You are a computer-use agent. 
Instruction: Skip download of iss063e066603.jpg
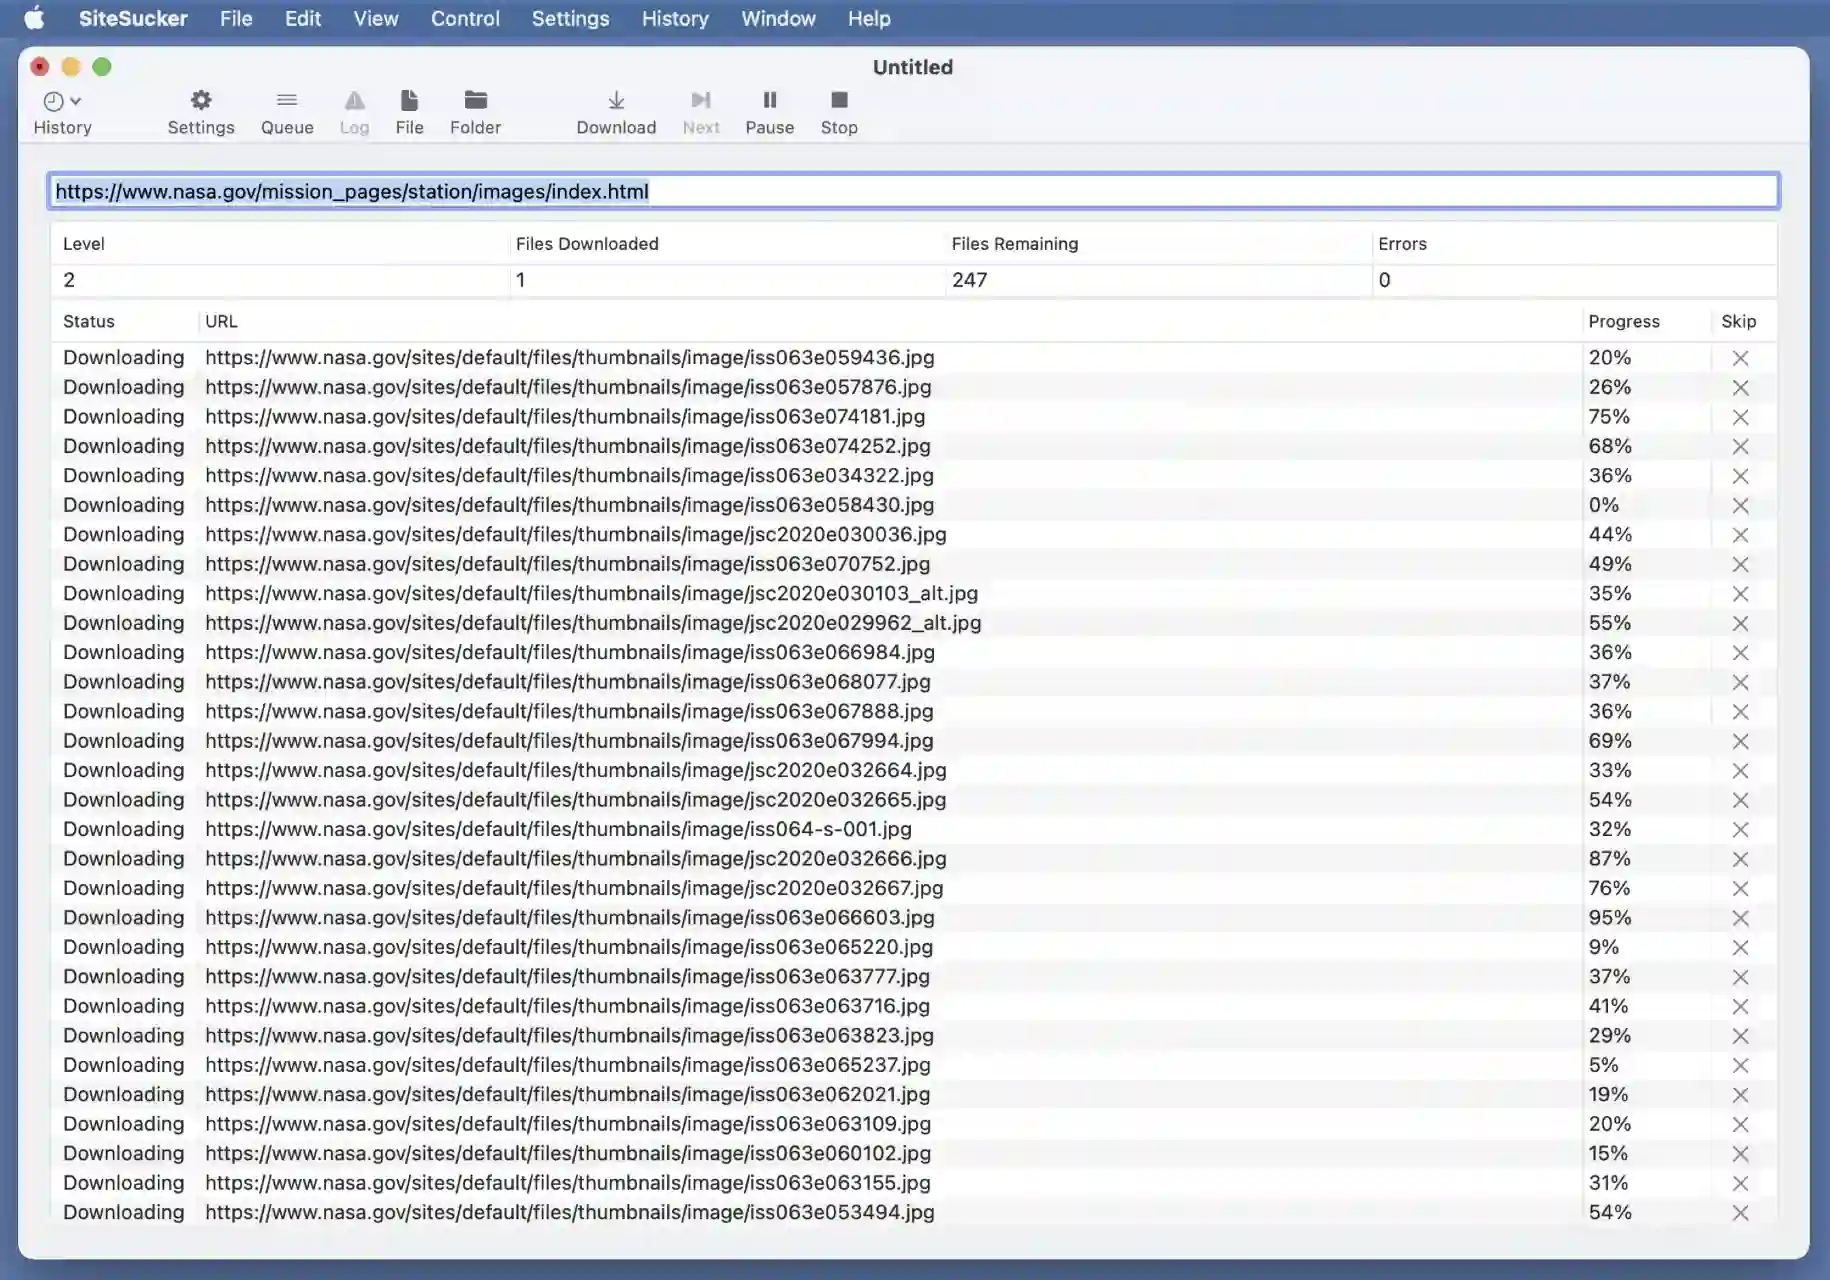point(1740,918)
